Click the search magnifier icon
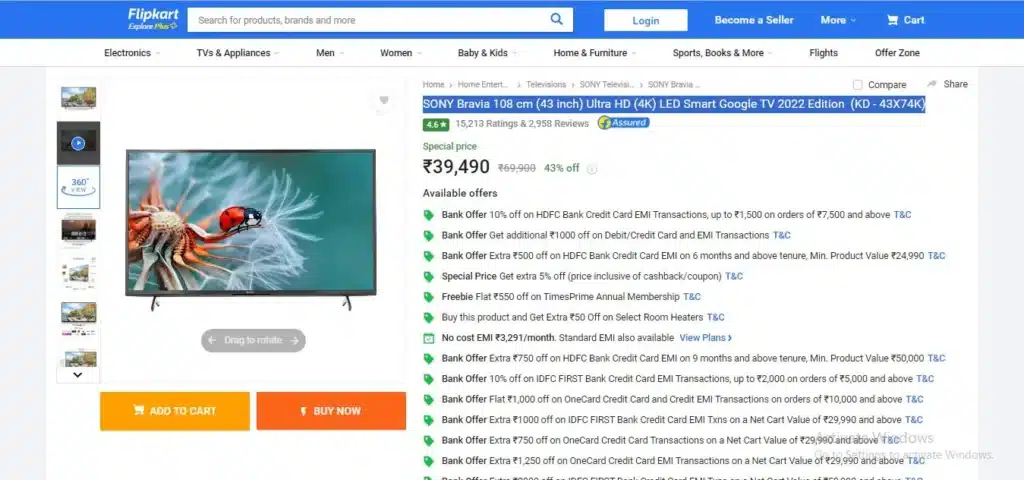Image resolution: width=1024 pixels, height=480 pixels. tap(556, 20)
